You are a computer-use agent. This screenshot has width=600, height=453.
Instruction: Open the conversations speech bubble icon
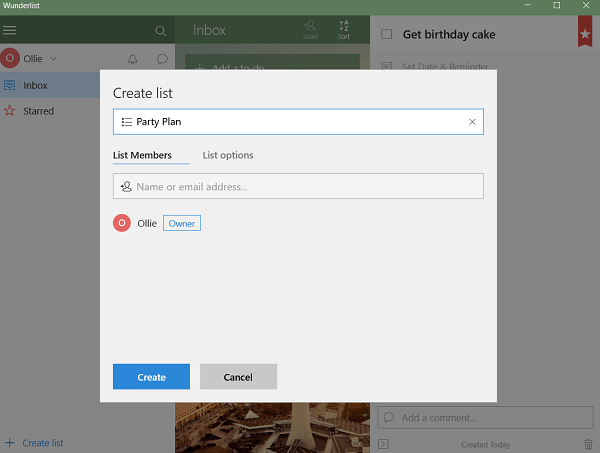[161, 59]
